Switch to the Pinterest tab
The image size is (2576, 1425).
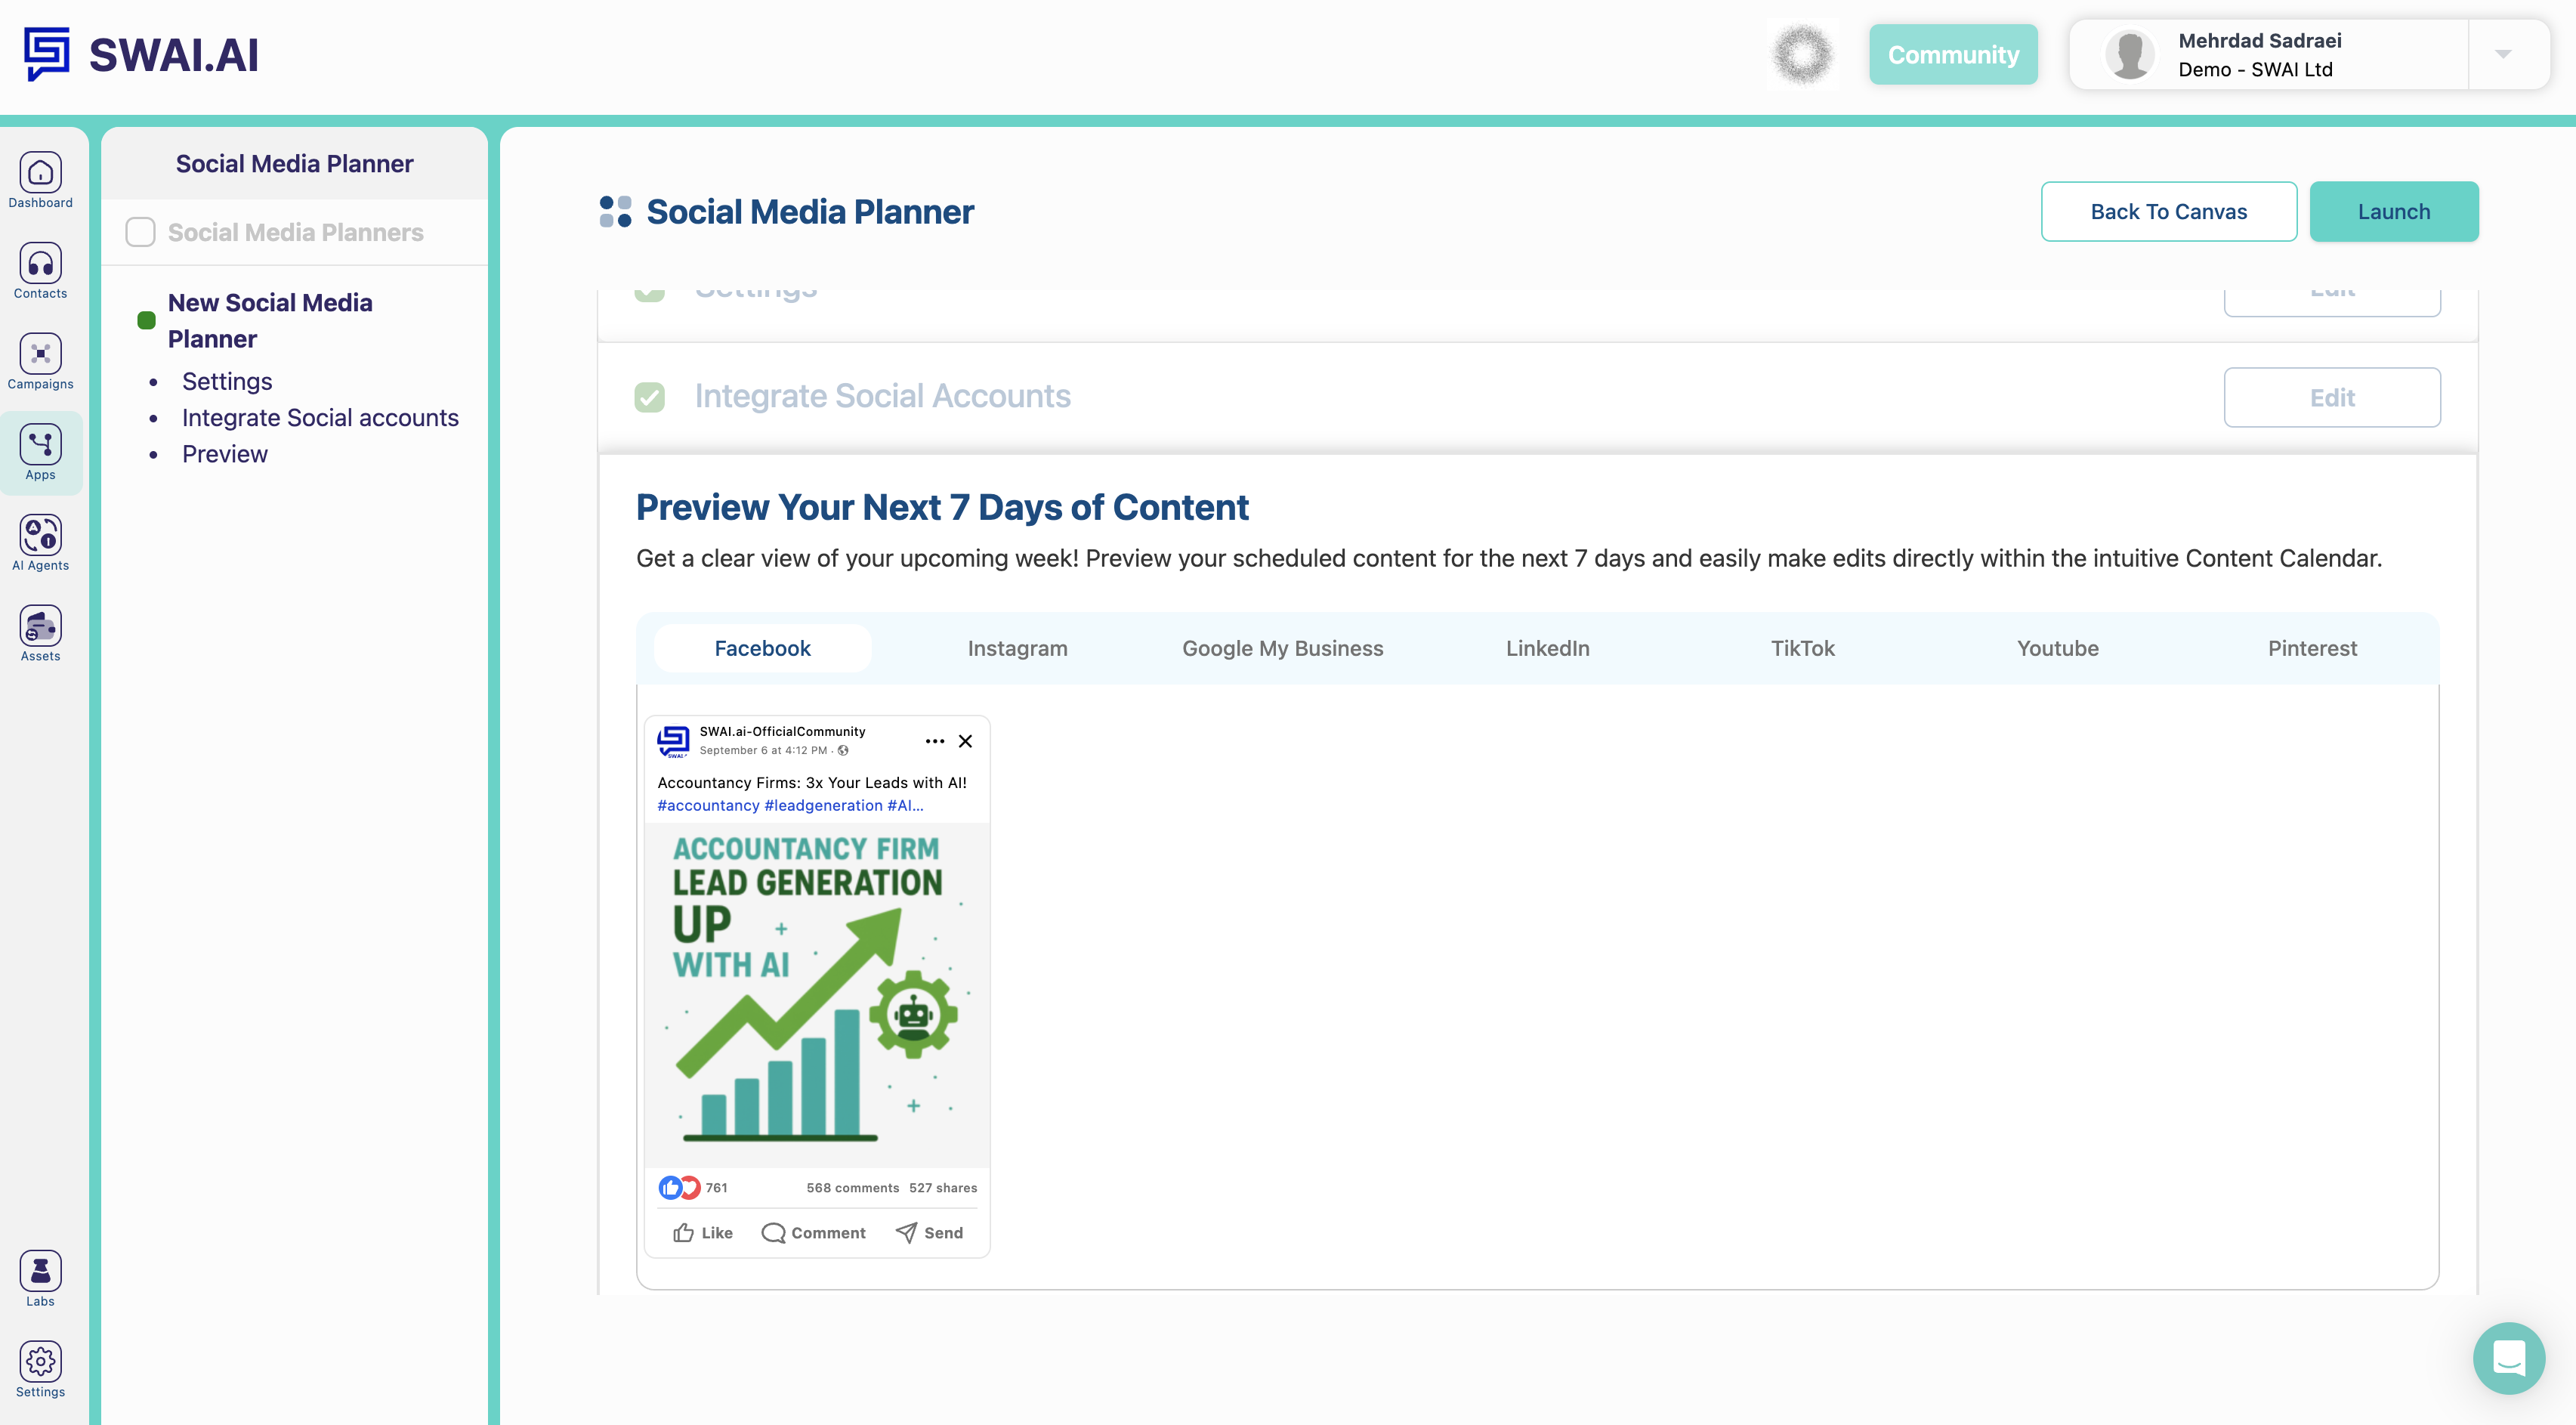(x=2312, y=648)
